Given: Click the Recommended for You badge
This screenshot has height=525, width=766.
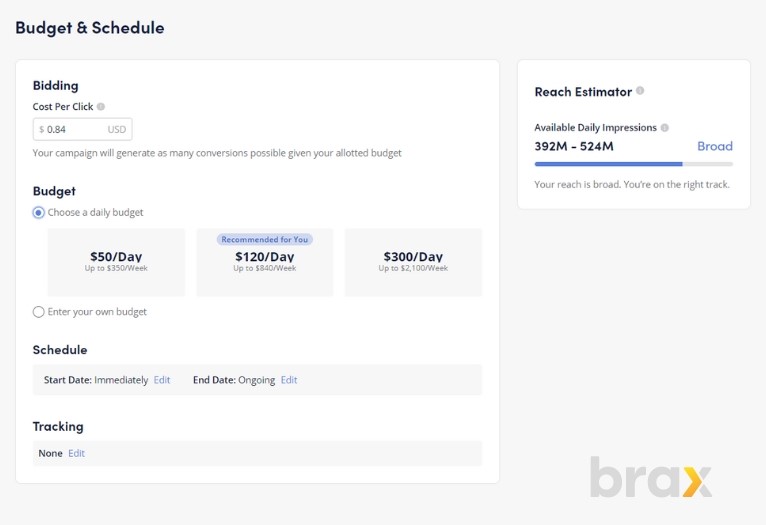Looking at the screenshot, I should (x=265, y=239).
